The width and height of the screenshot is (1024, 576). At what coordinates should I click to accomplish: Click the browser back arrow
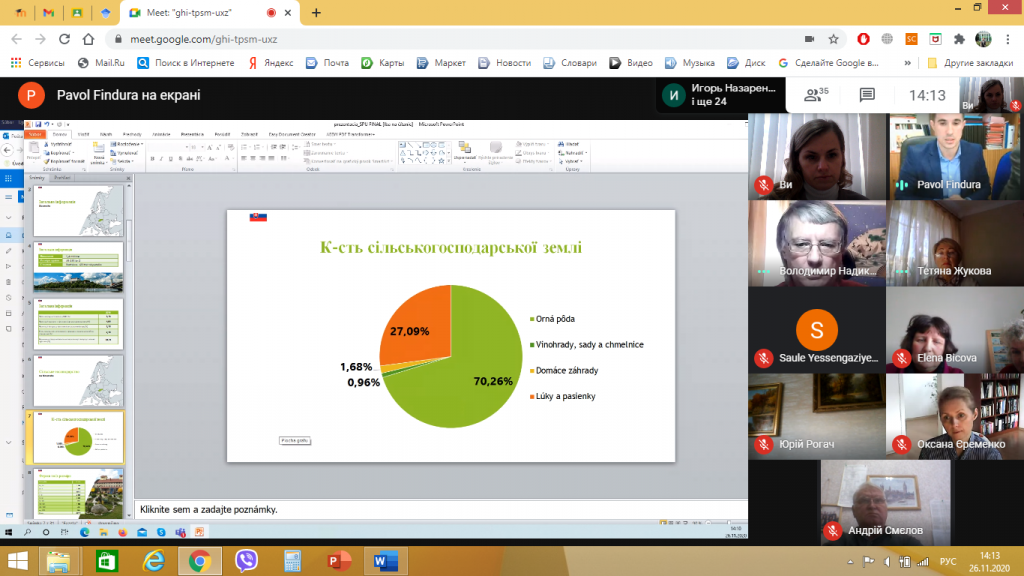[x=16, y=39]
